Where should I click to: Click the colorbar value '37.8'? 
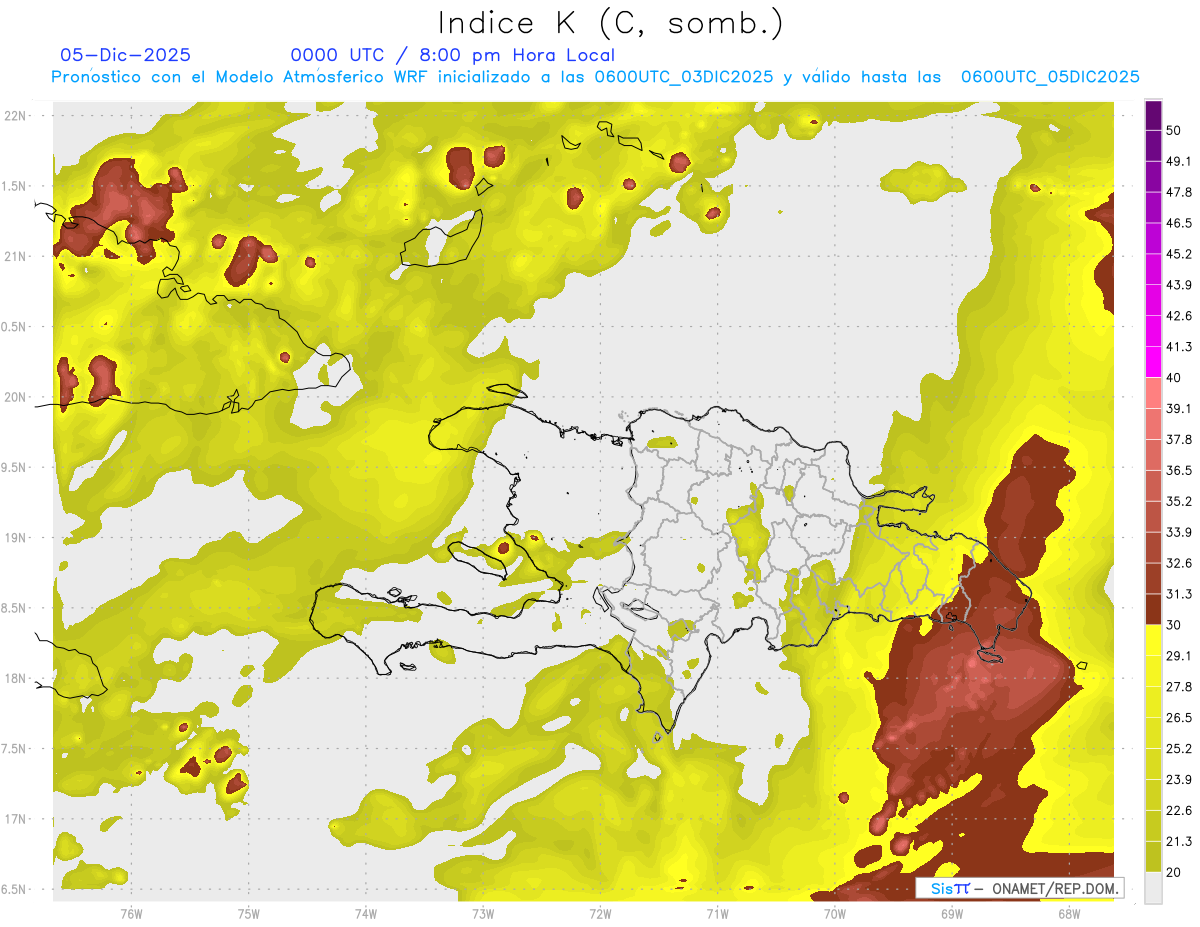(1179, 439)
